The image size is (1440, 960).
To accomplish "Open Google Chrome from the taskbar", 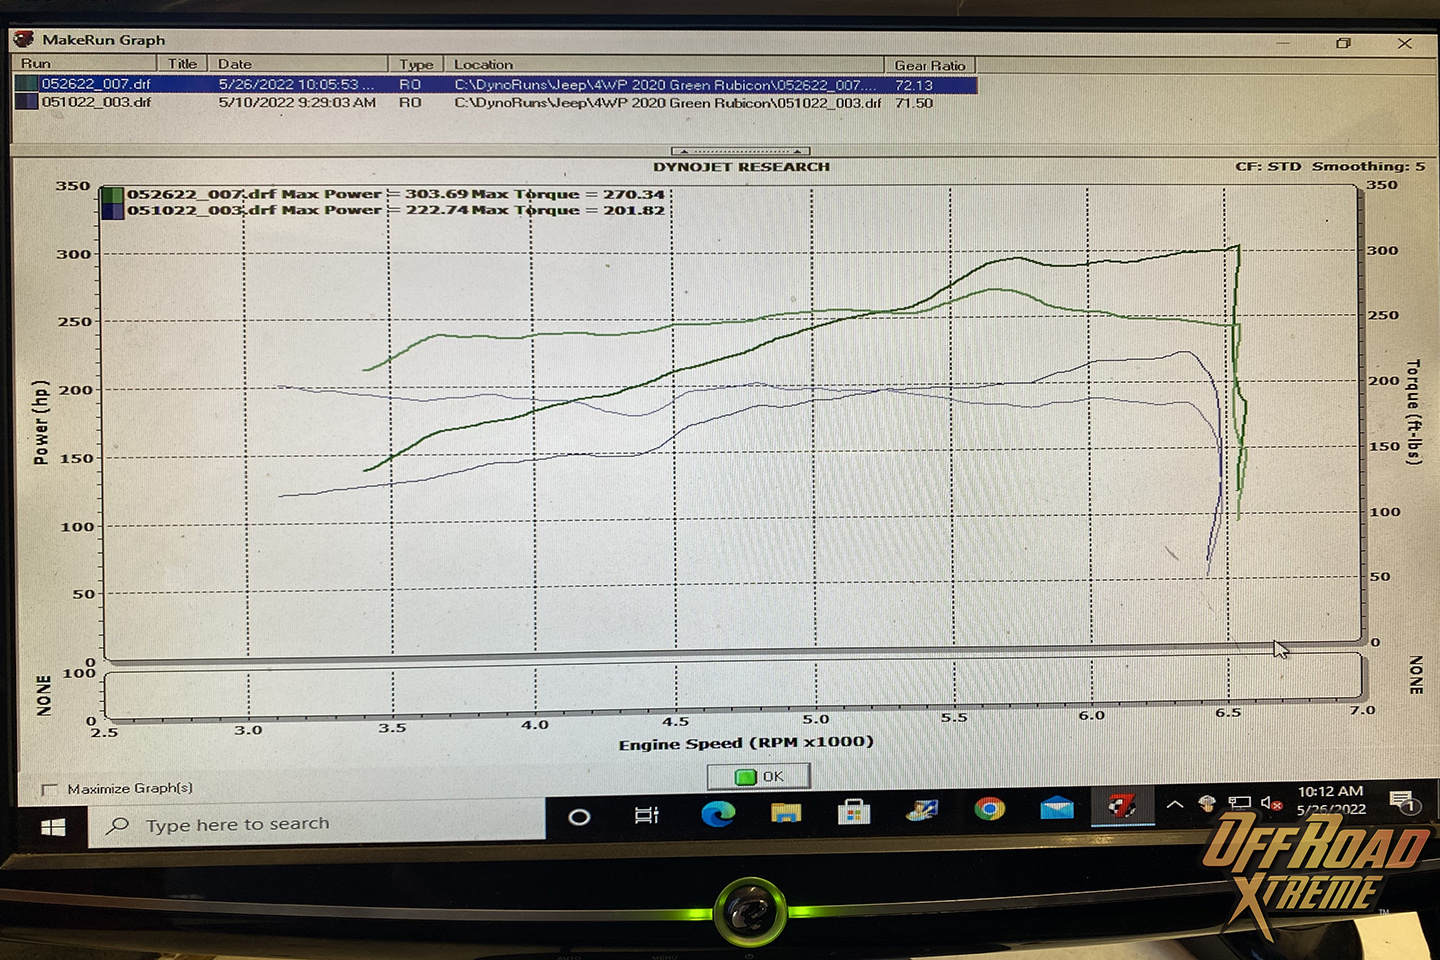I will tap(989, 808).
